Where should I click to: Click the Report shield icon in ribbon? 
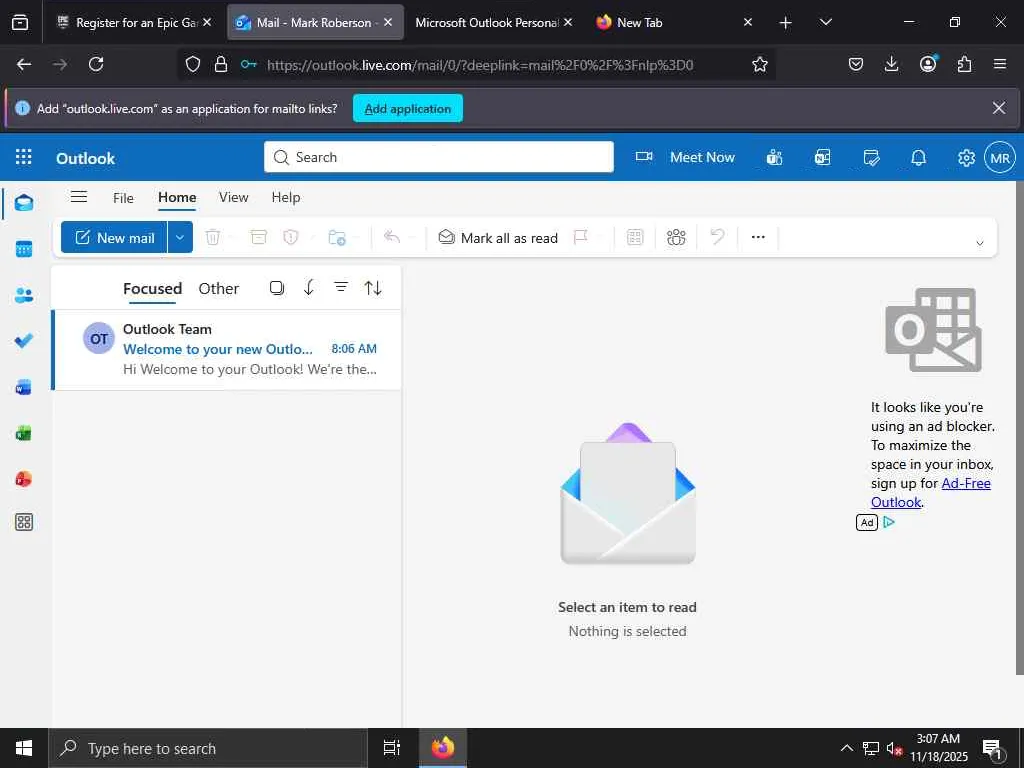pos(291,237)
